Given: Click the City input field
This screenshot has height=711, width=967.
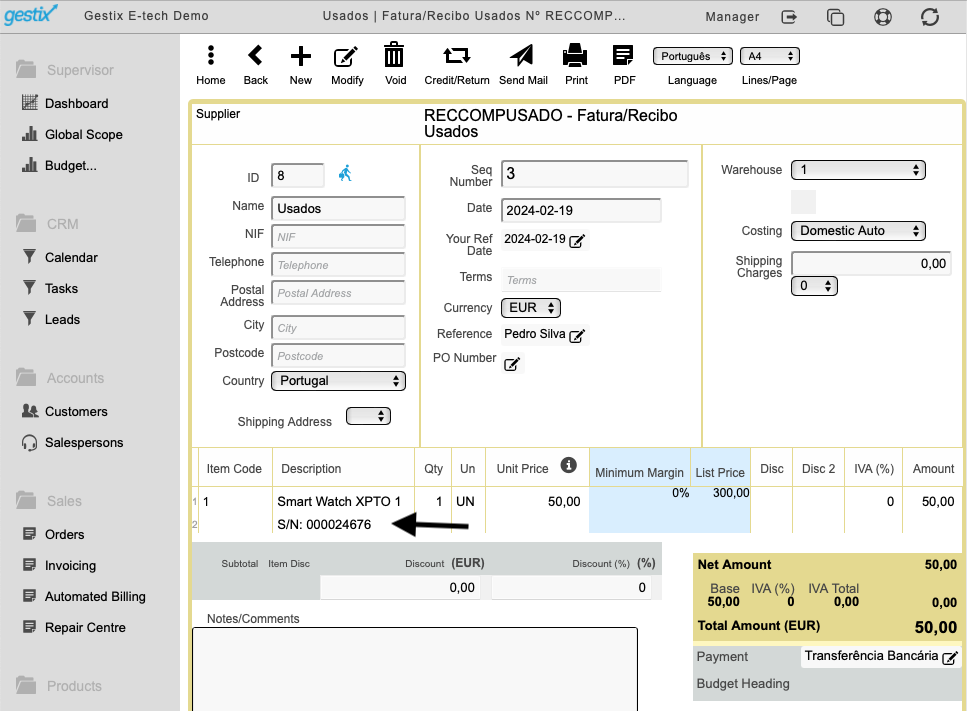Looking at the screenshot, I should pyautogui.click(x=338, y=327).
